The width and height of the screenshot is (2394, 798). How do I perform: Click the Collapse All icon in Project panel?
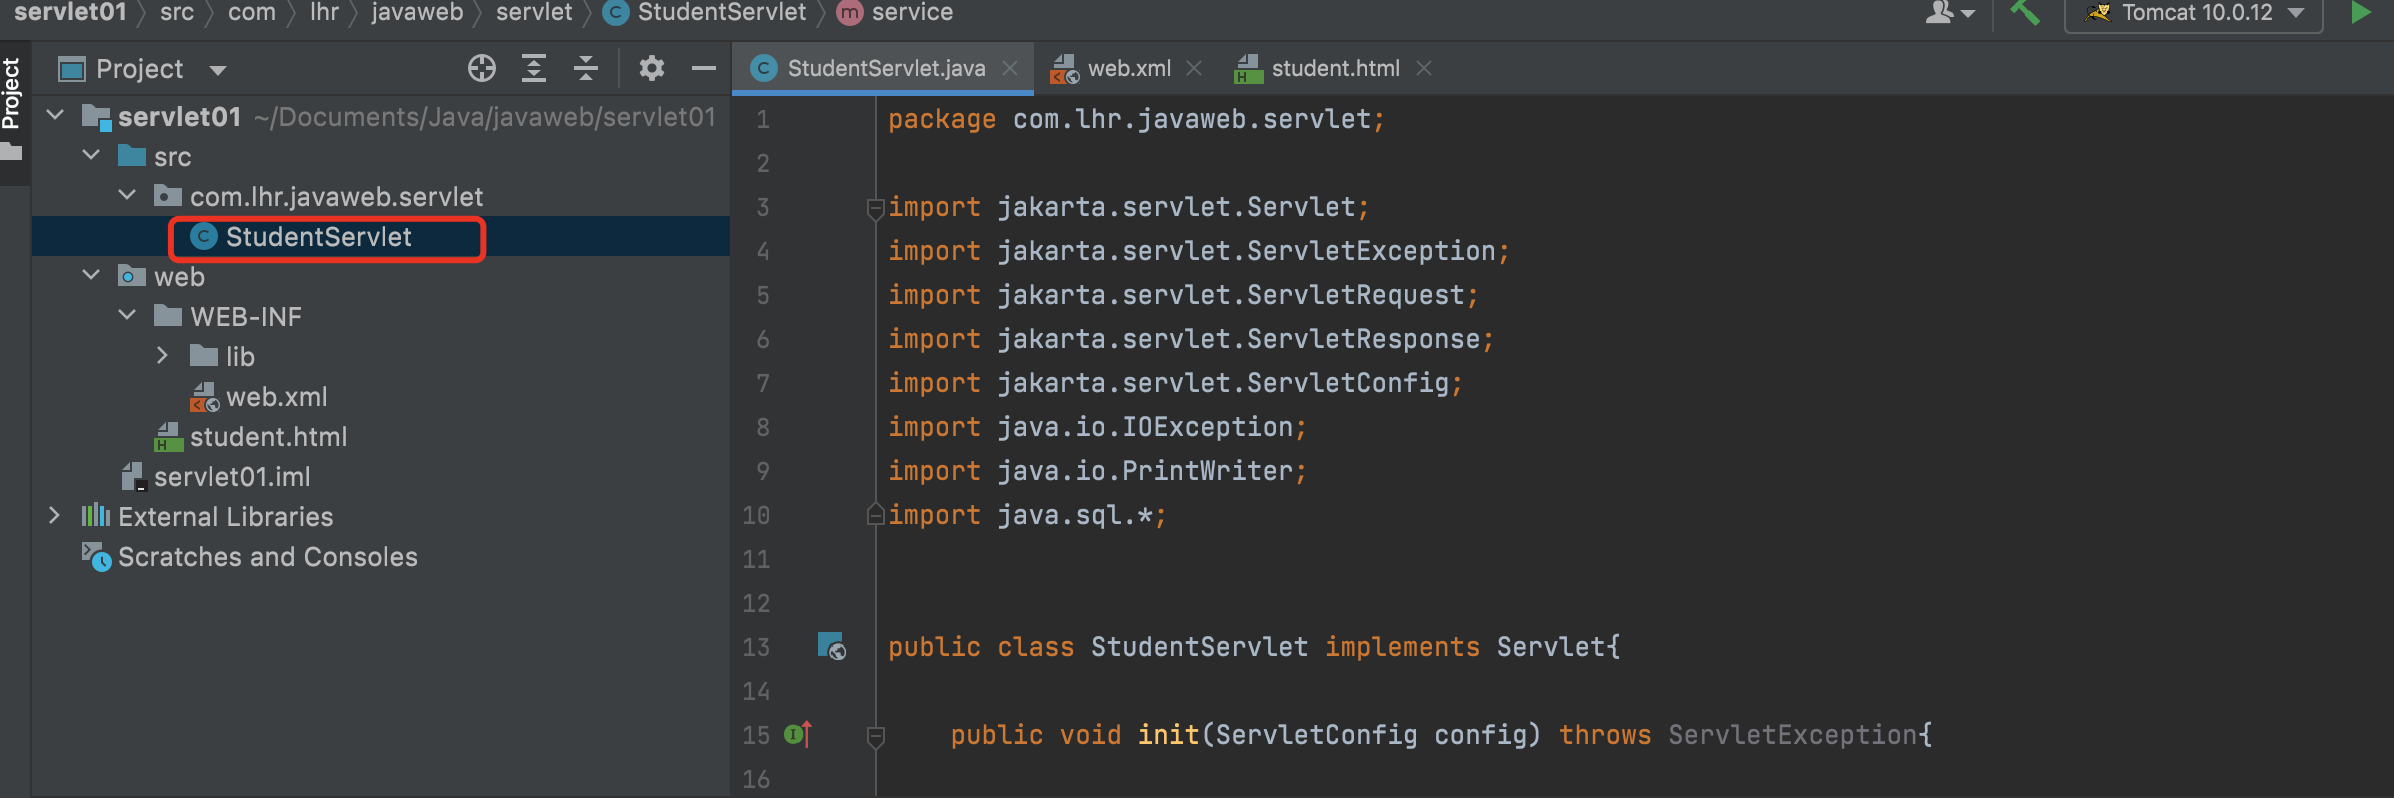click(586, 68)
